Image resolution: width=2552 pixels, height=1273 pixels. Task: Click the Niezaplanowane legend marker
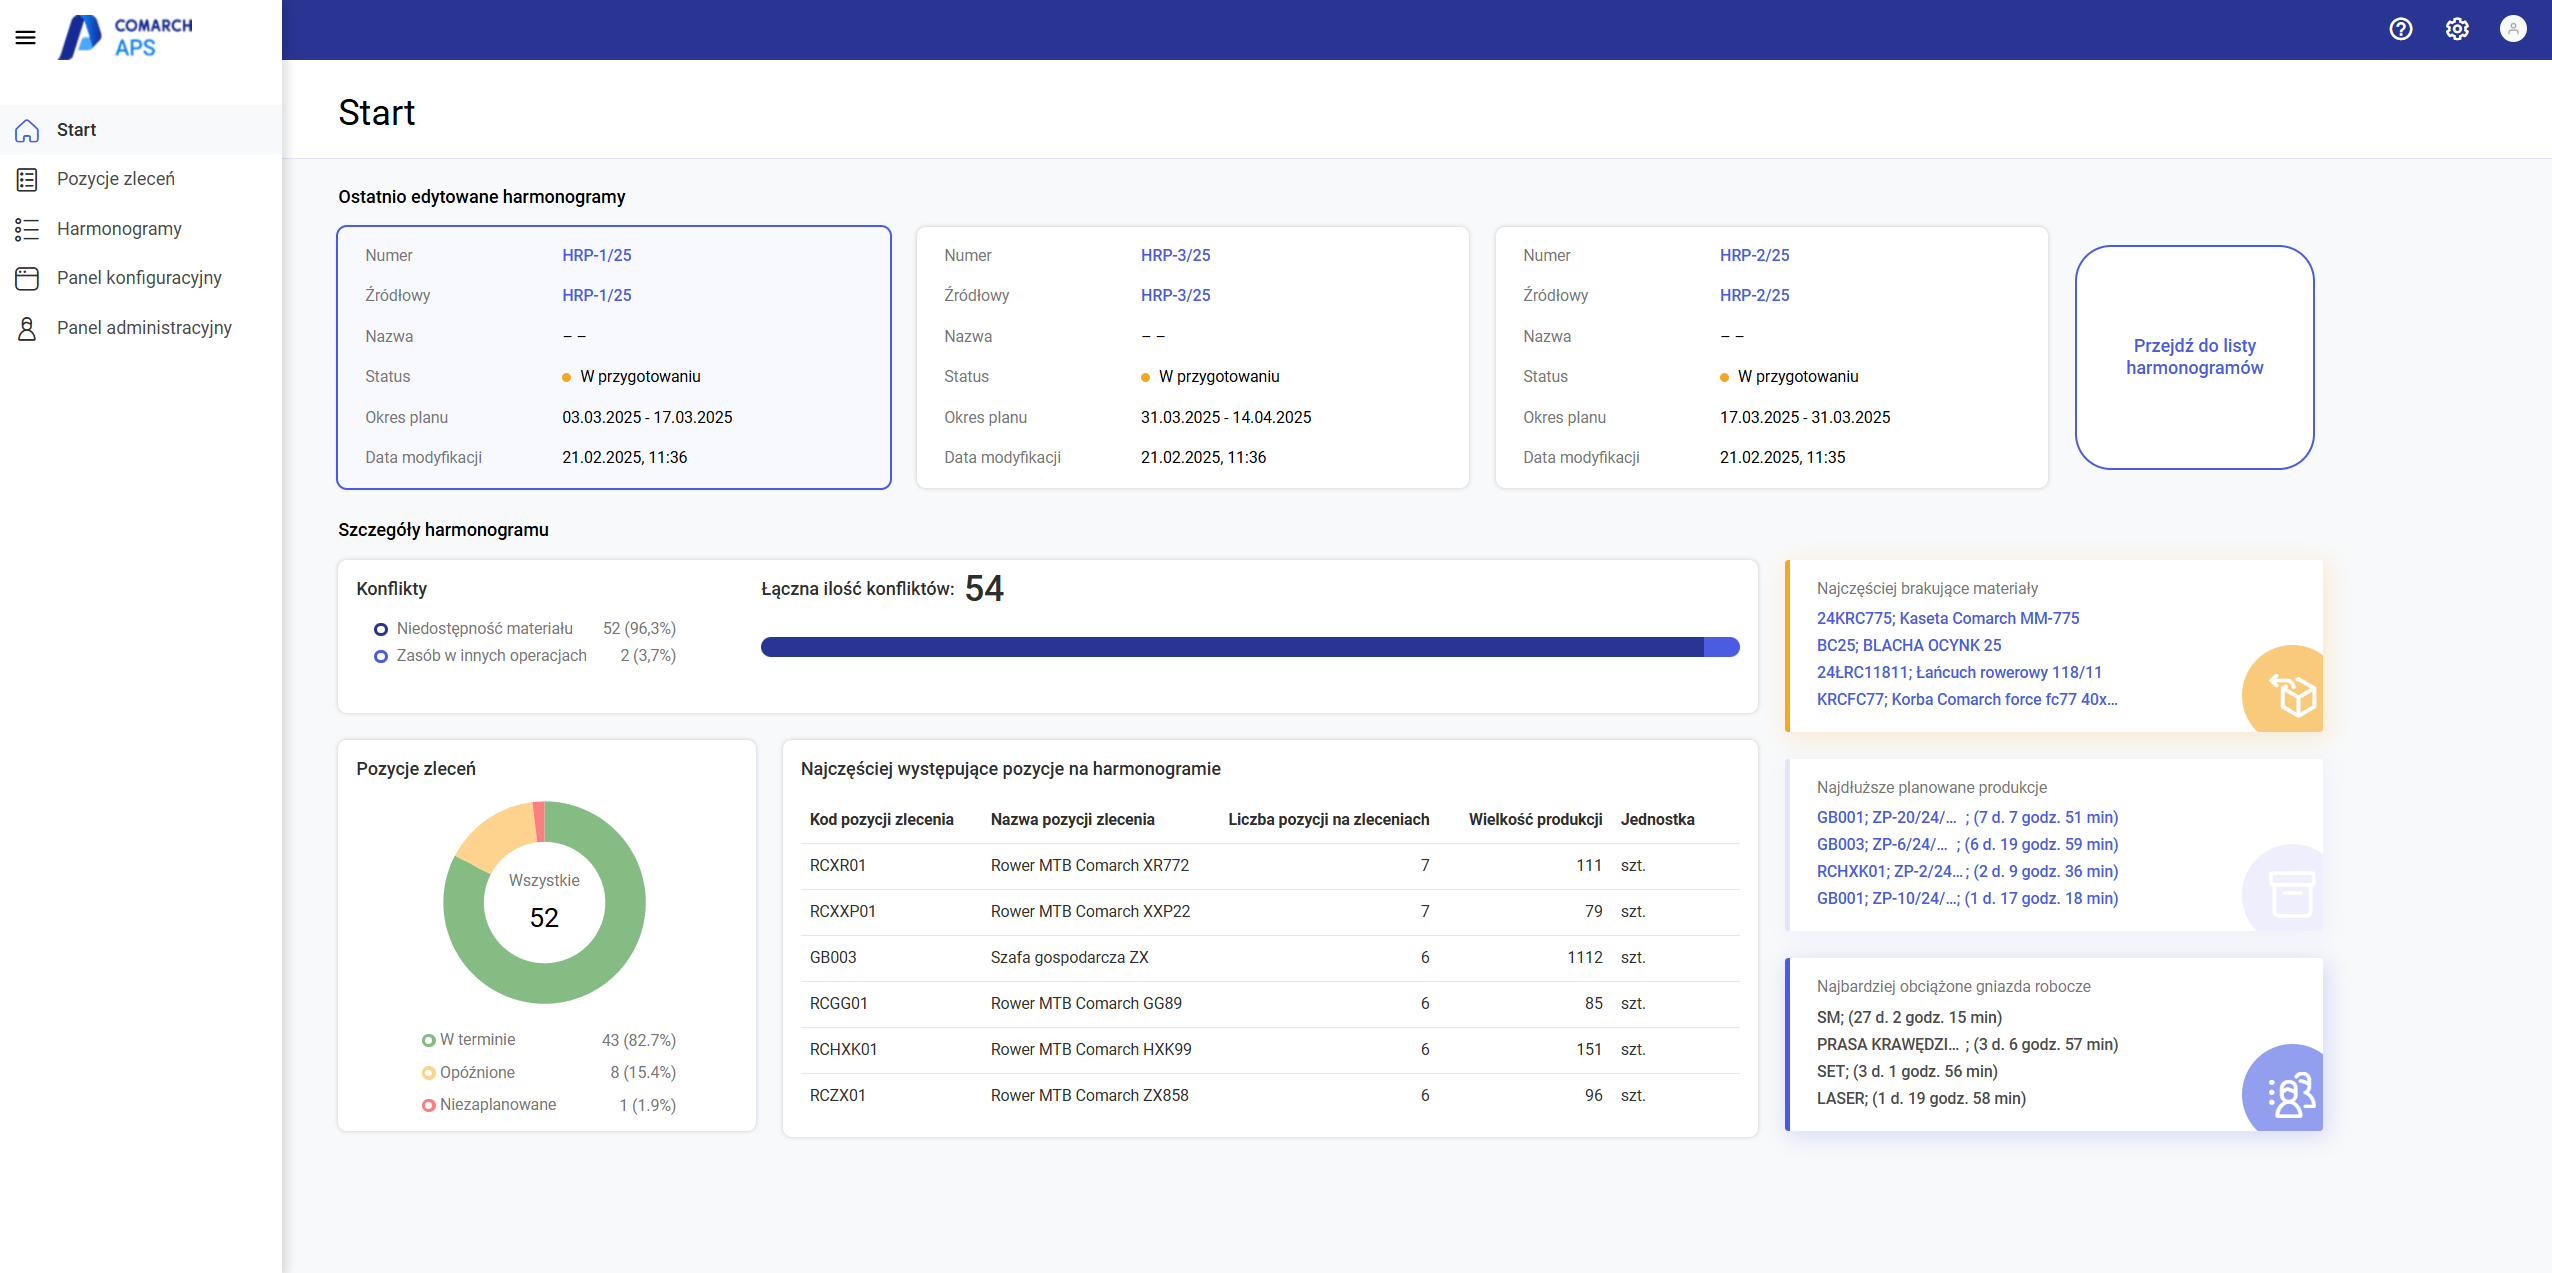[429, 1105]
